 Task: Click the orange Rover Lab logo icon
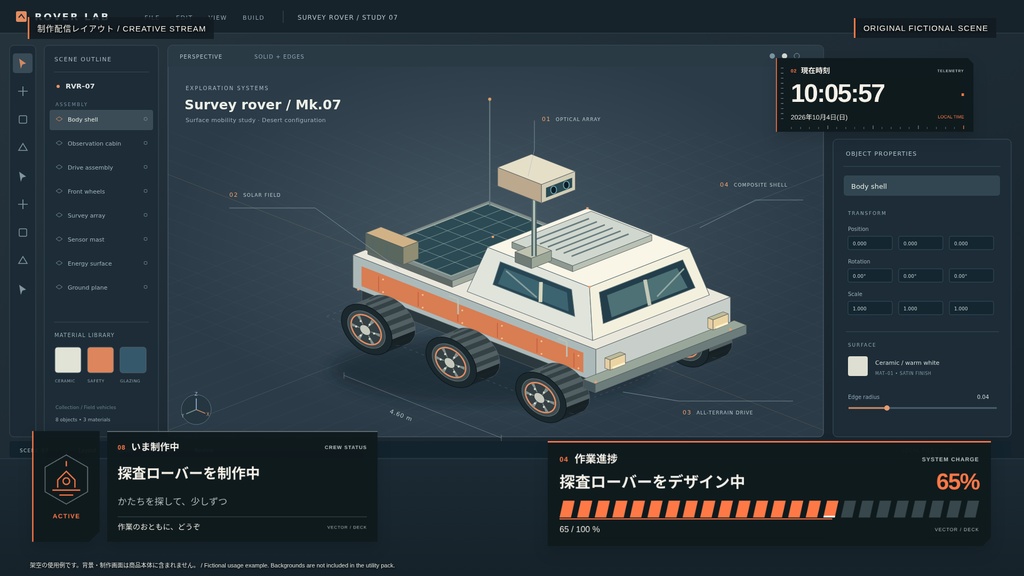click(22, 16)
